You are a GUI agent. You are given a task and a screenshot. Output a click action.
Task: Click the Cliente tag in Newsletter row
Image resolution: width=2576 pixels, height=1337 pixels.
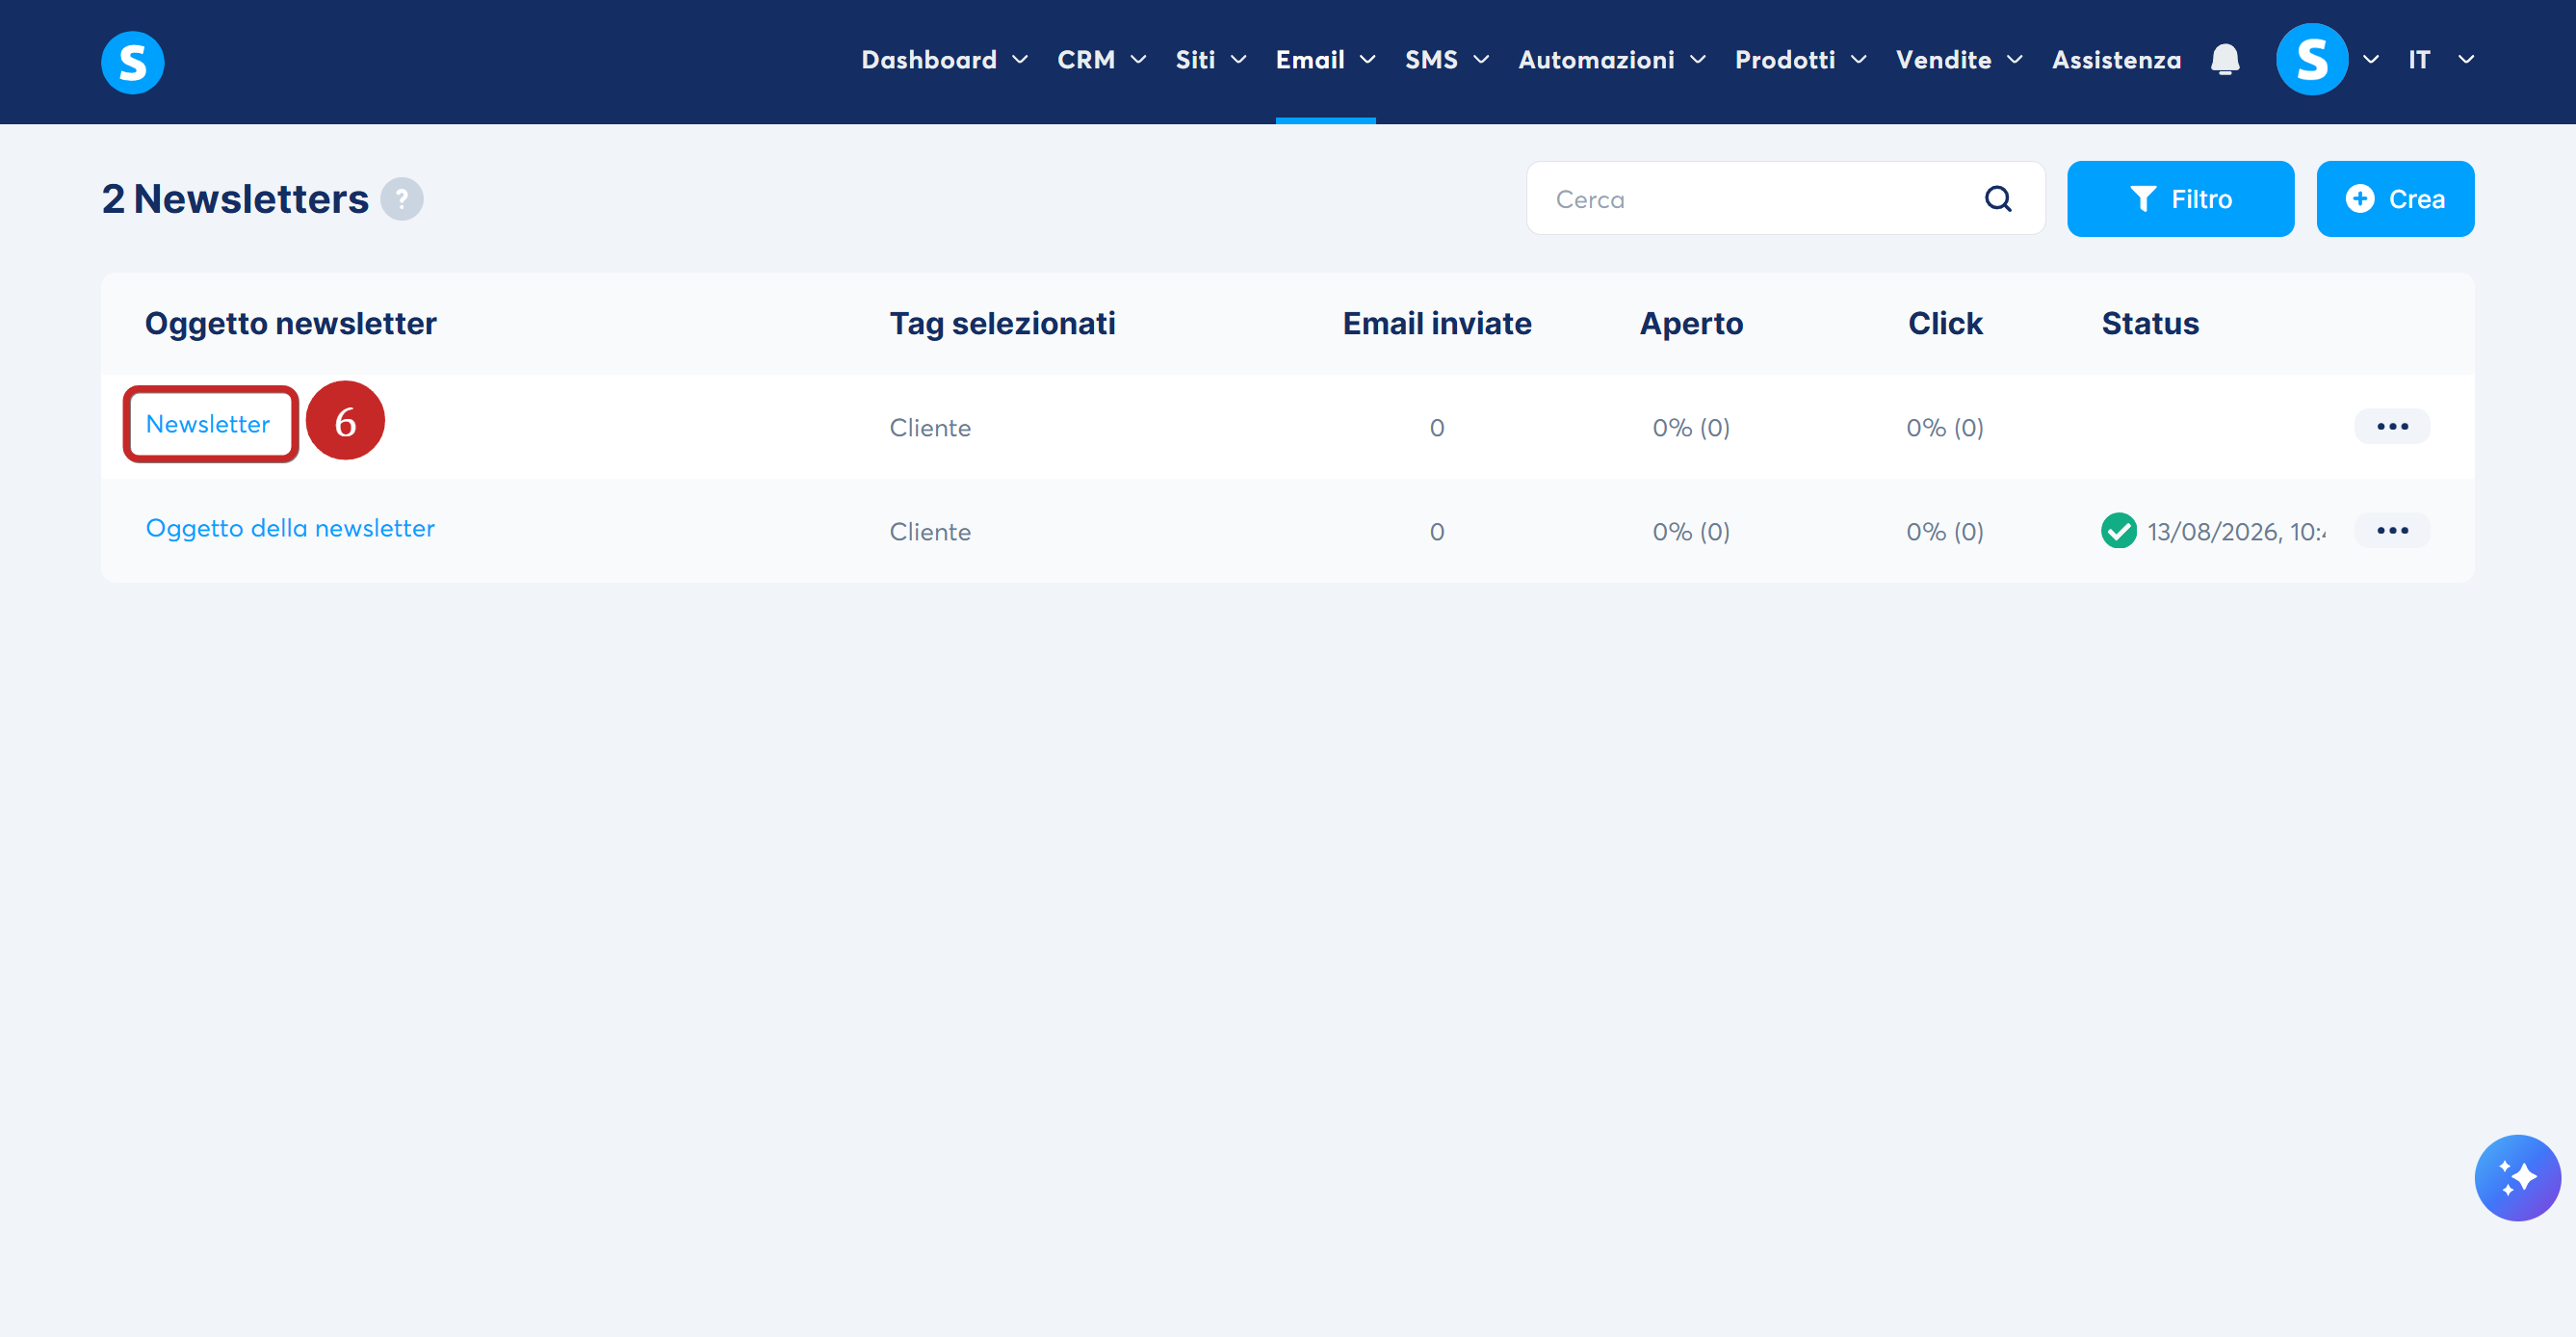point(930,428)
